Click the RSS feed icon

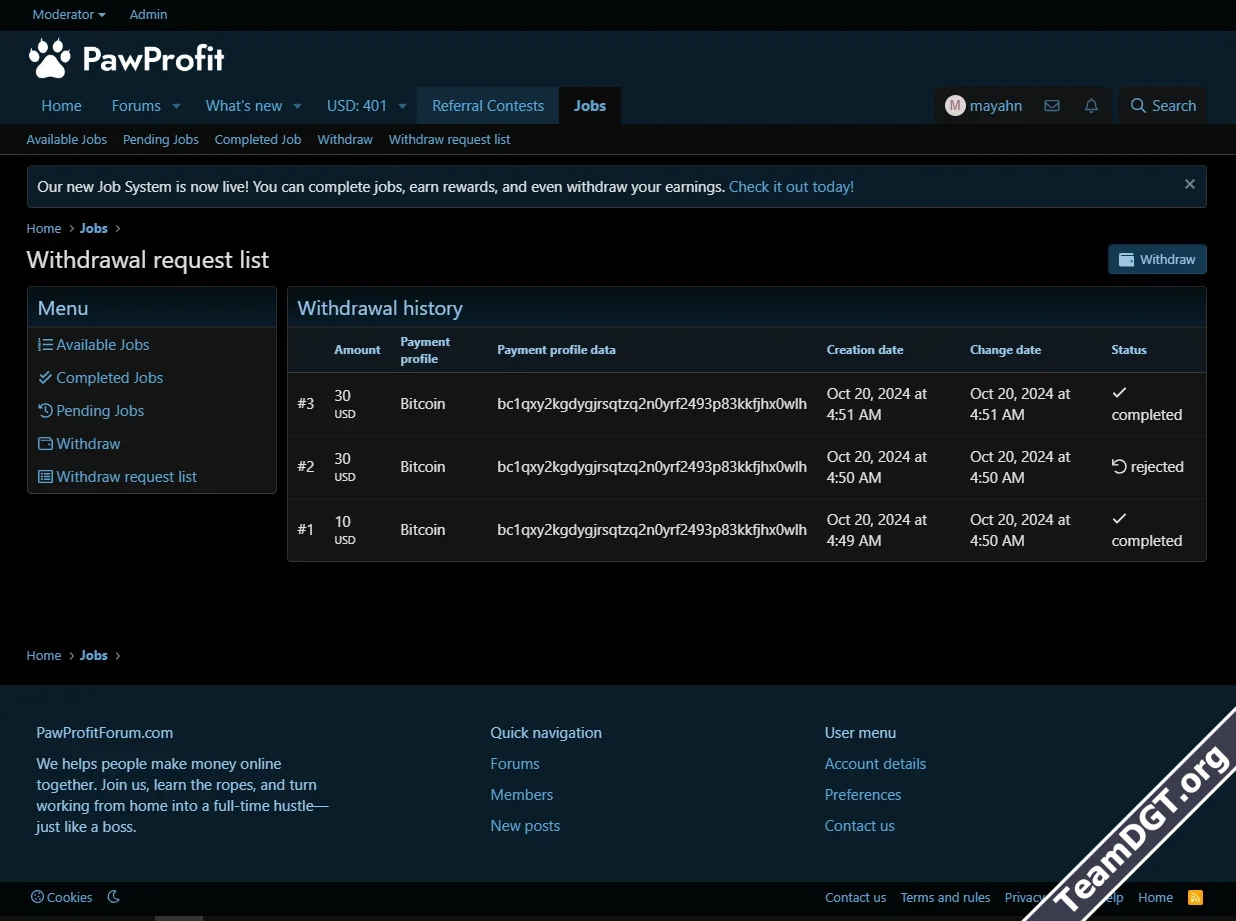1195,897
